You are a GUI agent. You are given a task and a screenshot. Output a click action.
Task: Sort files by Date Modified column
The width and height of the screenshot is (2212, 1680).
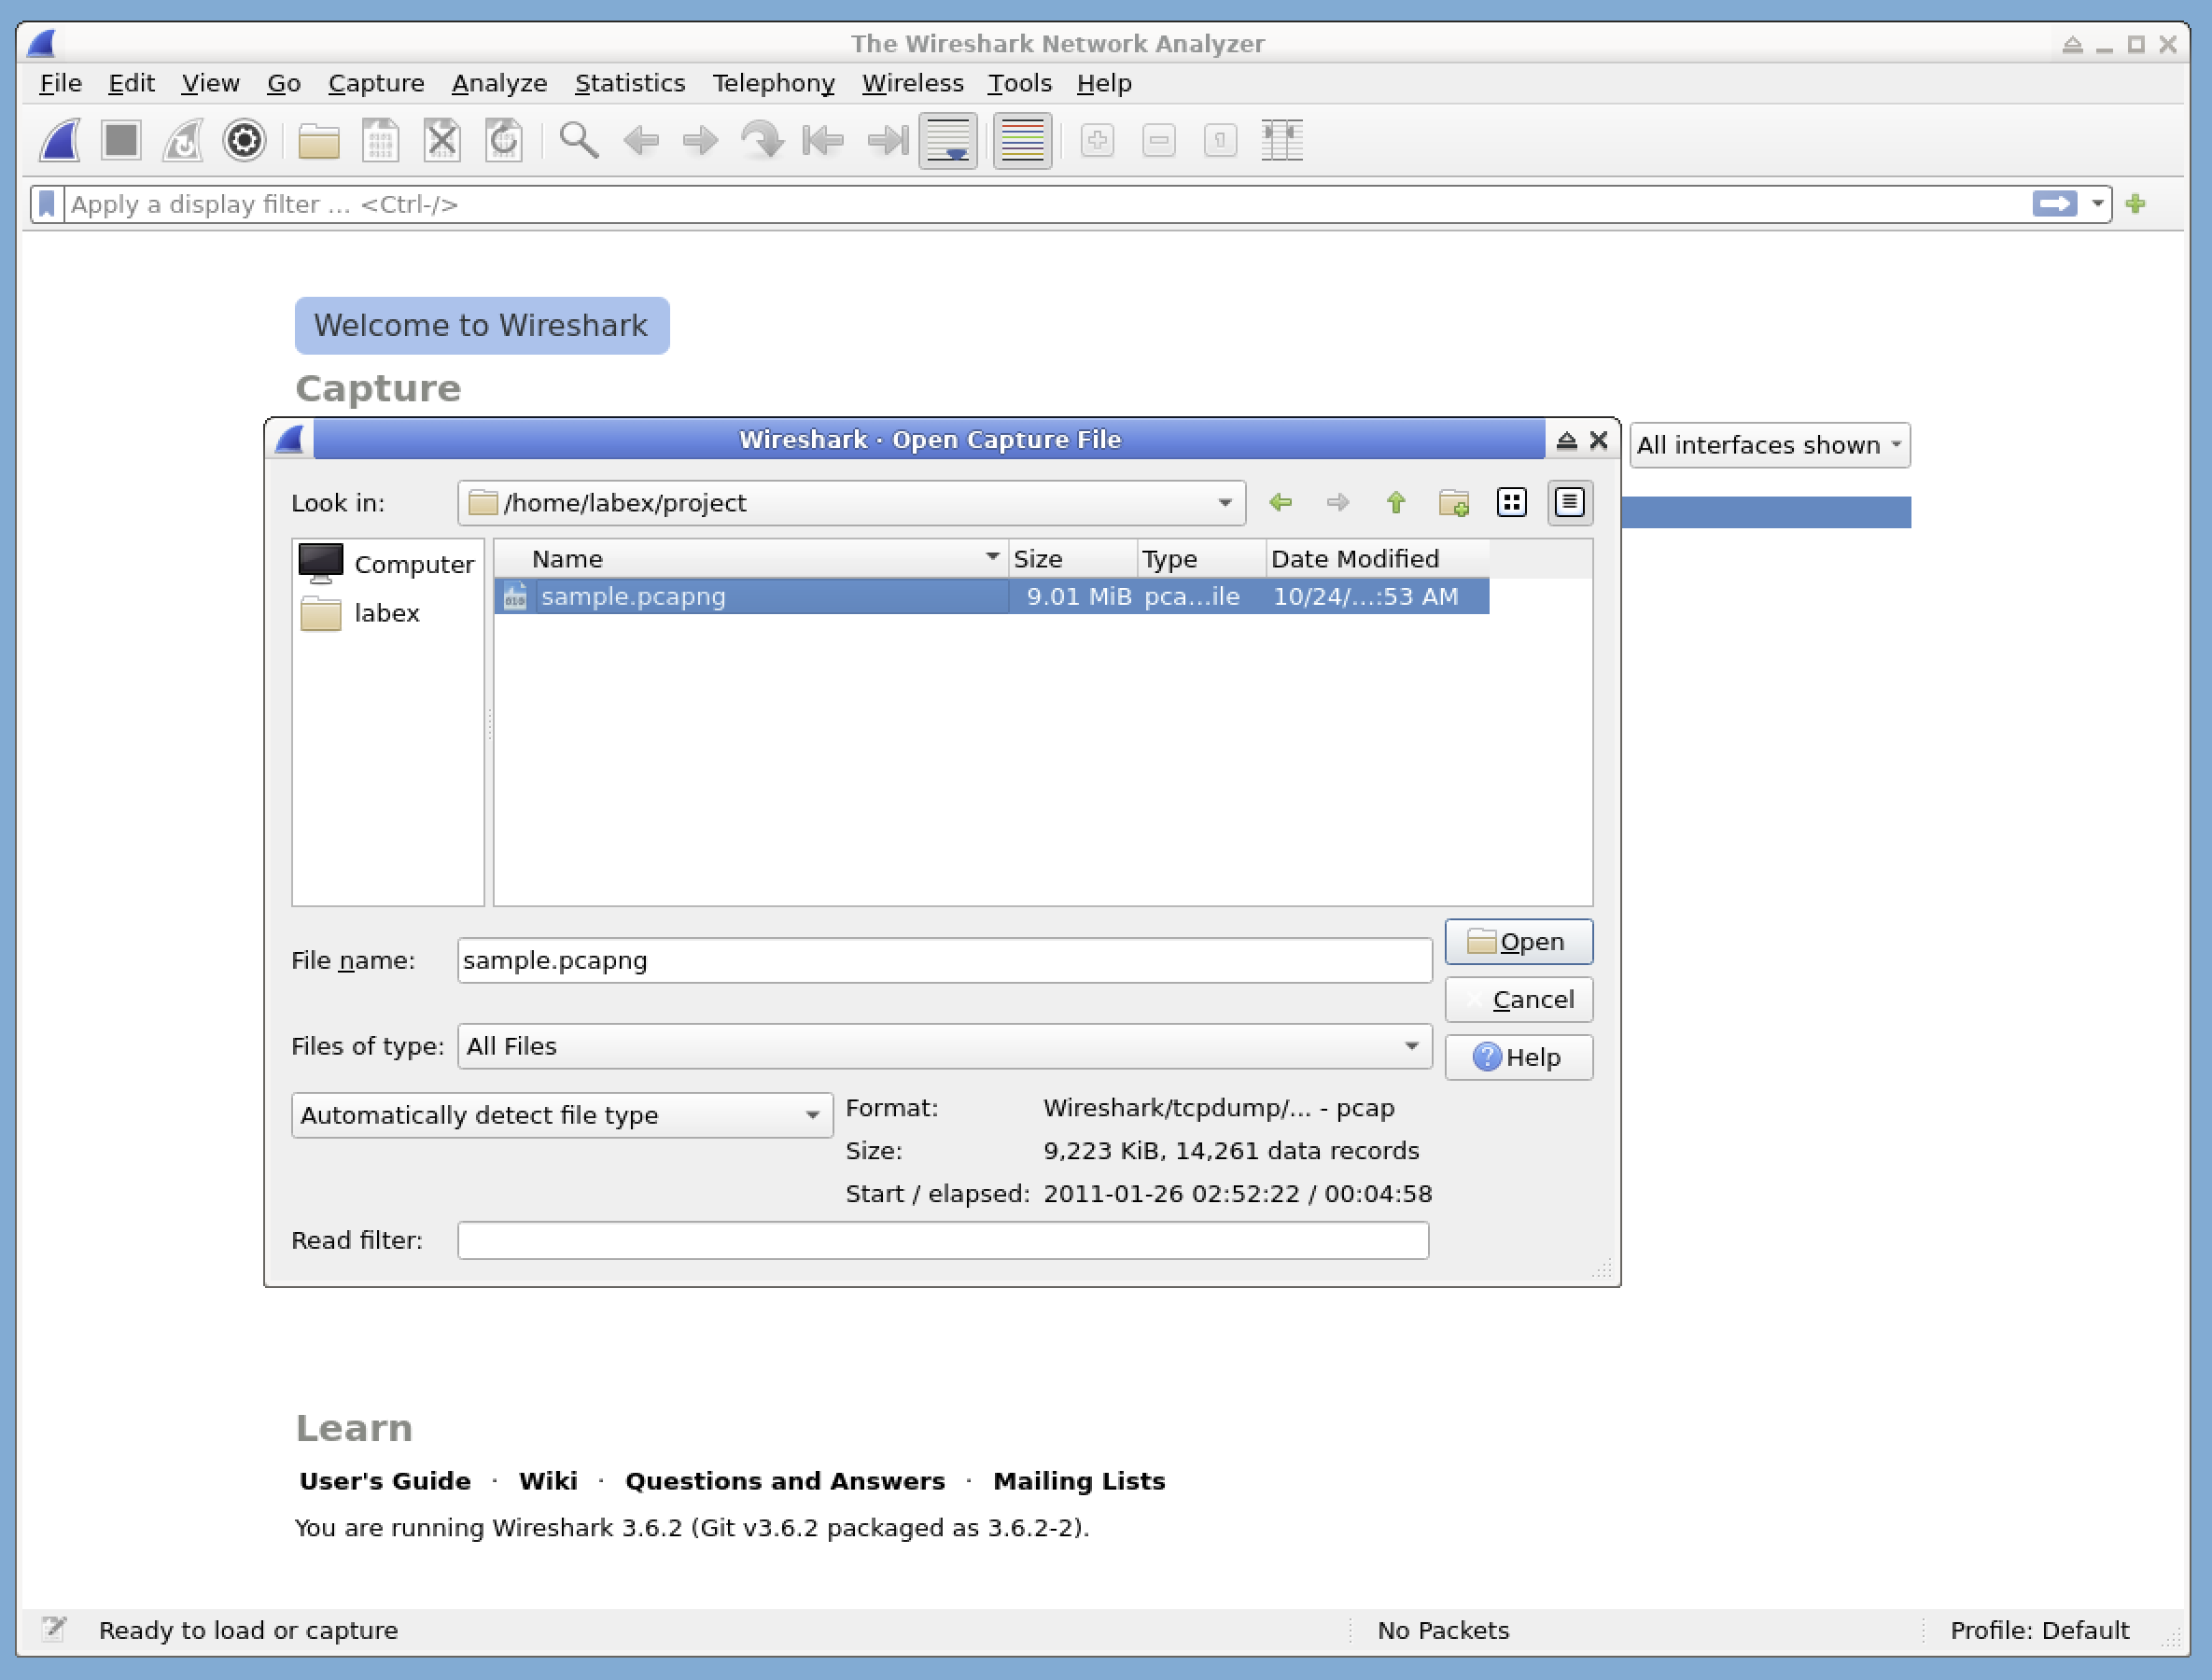tap(1378, 559)
